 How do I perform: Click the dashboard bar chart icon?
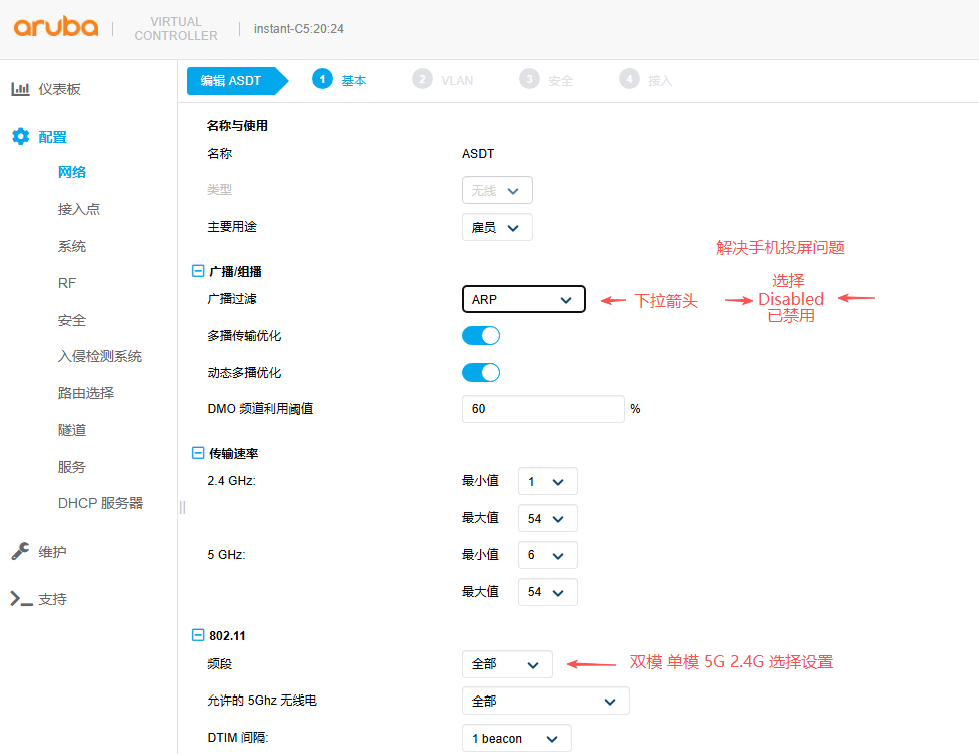click(x=20, y=89)
